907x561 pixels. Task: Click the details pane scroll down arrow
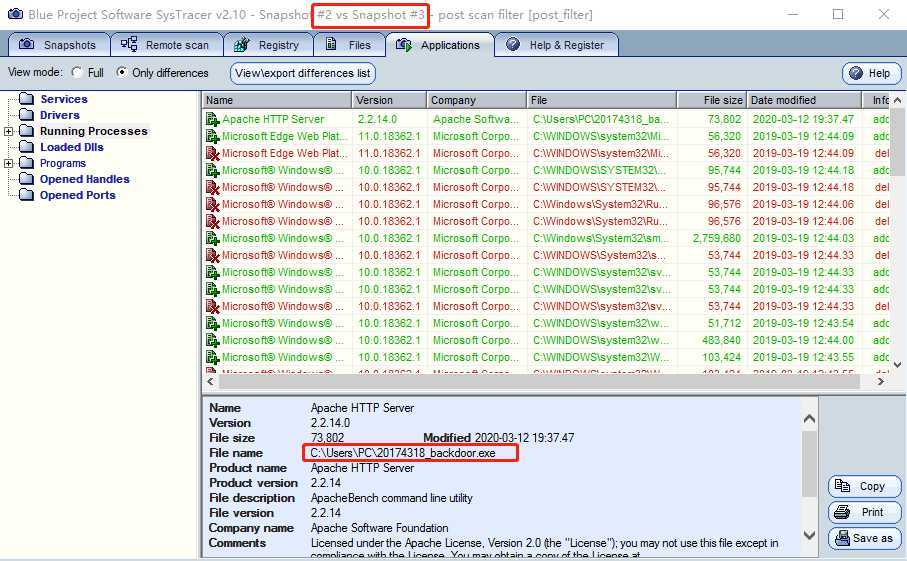click(x=810, y=536)
